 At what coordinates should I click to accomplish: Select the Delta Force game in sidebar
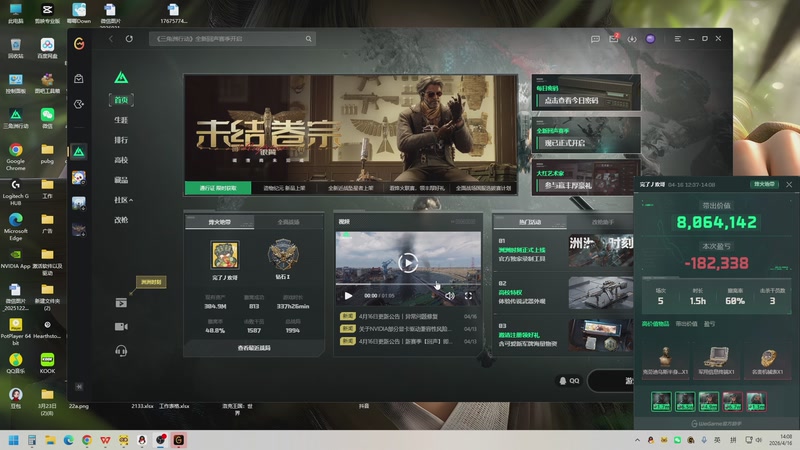point(79,152)
